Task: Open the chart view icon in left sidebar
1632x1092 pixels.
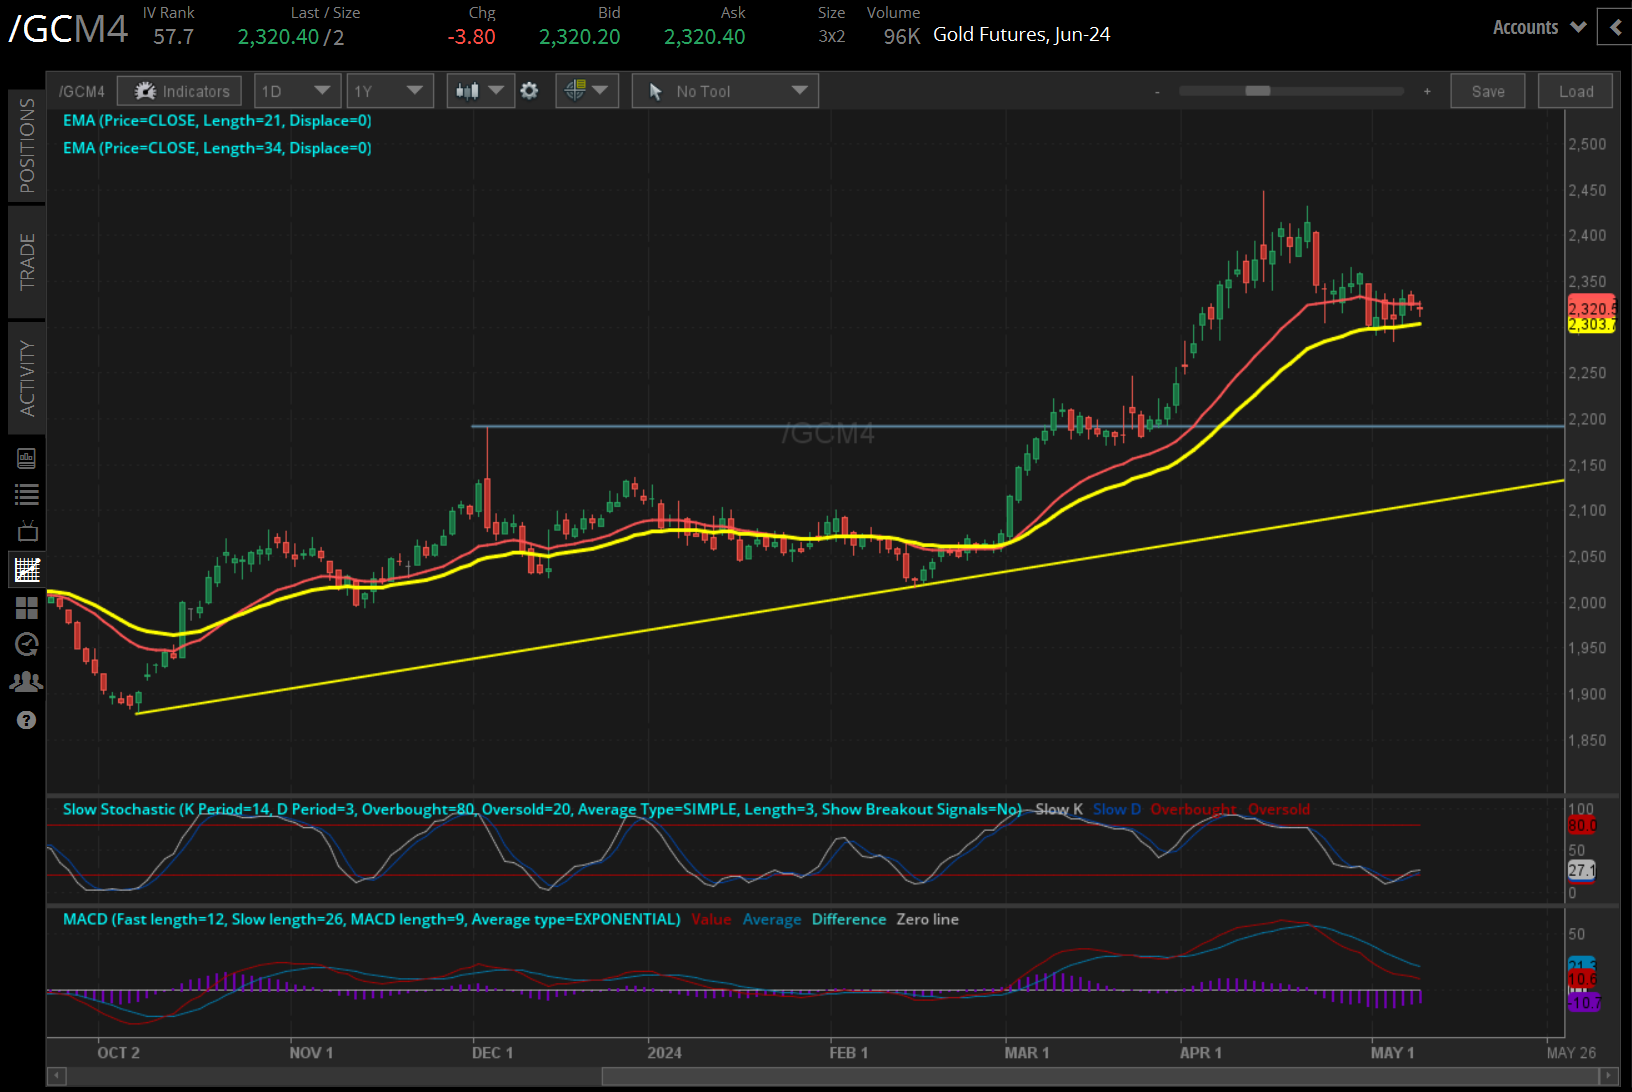Action: [x=27, y=569]
